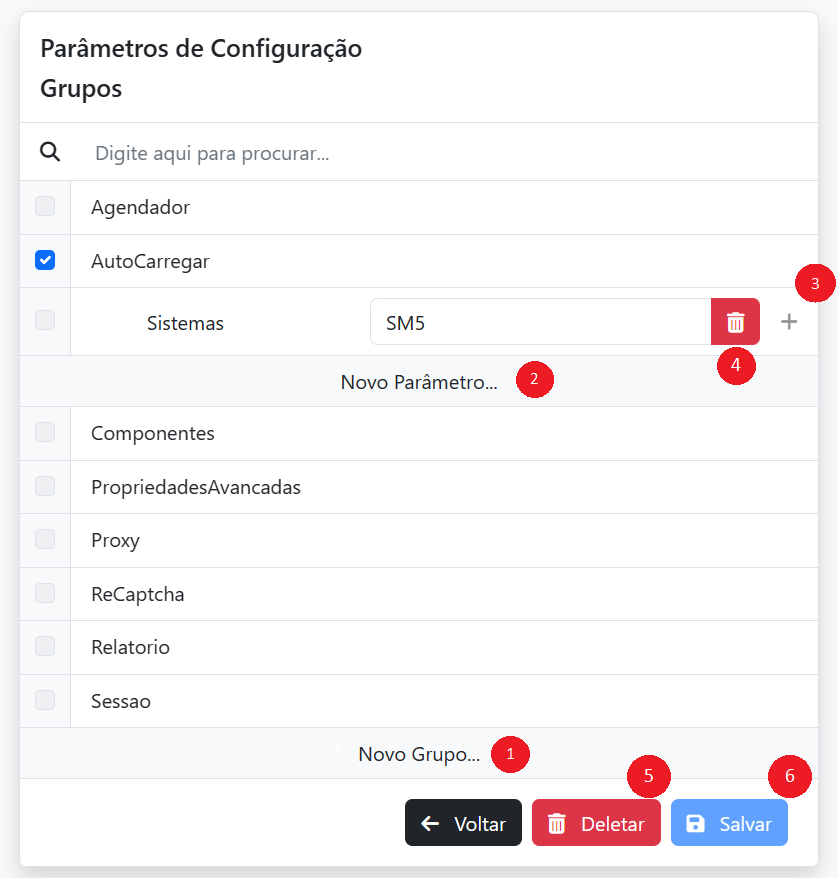Collapse the AutoCarregar group row

(x=150, y=262)
